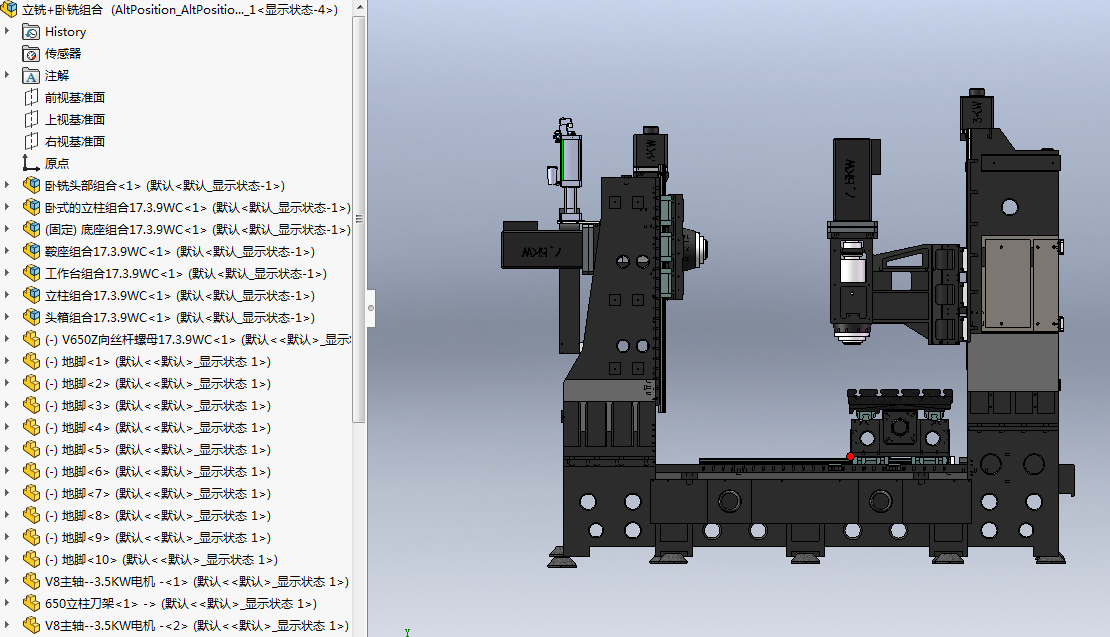
Task: Click the 原点 origin icon
Action: [30, 164]
